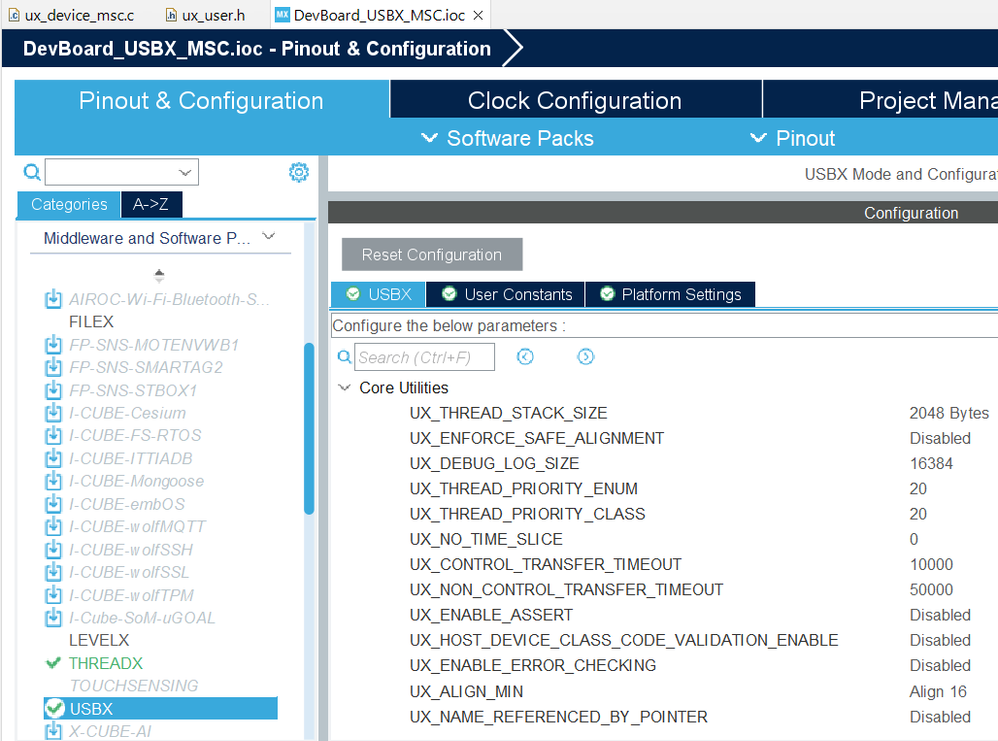The image size is (998, 741).
Task: Select the UX_NAME_REFERENCED_BY_POINTER parameter
Action: (558, 717)
